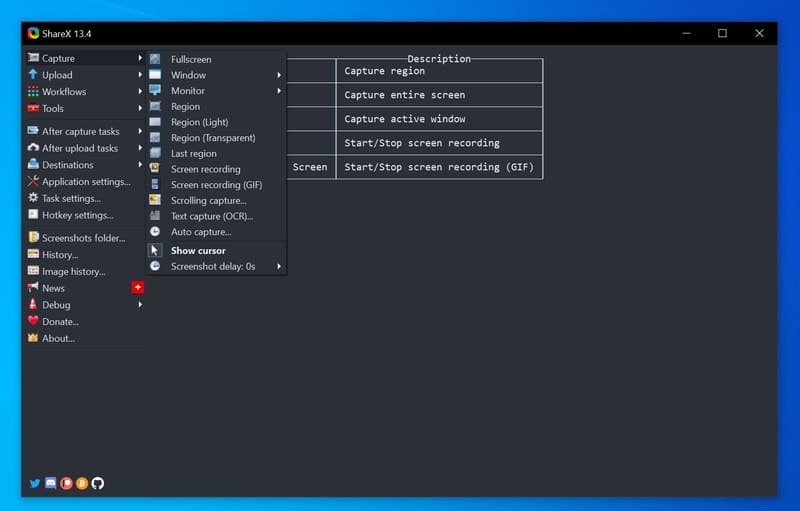Open Hotkey settings...
The width and height of the screenshot is (800, 511).
click(85, 215)
